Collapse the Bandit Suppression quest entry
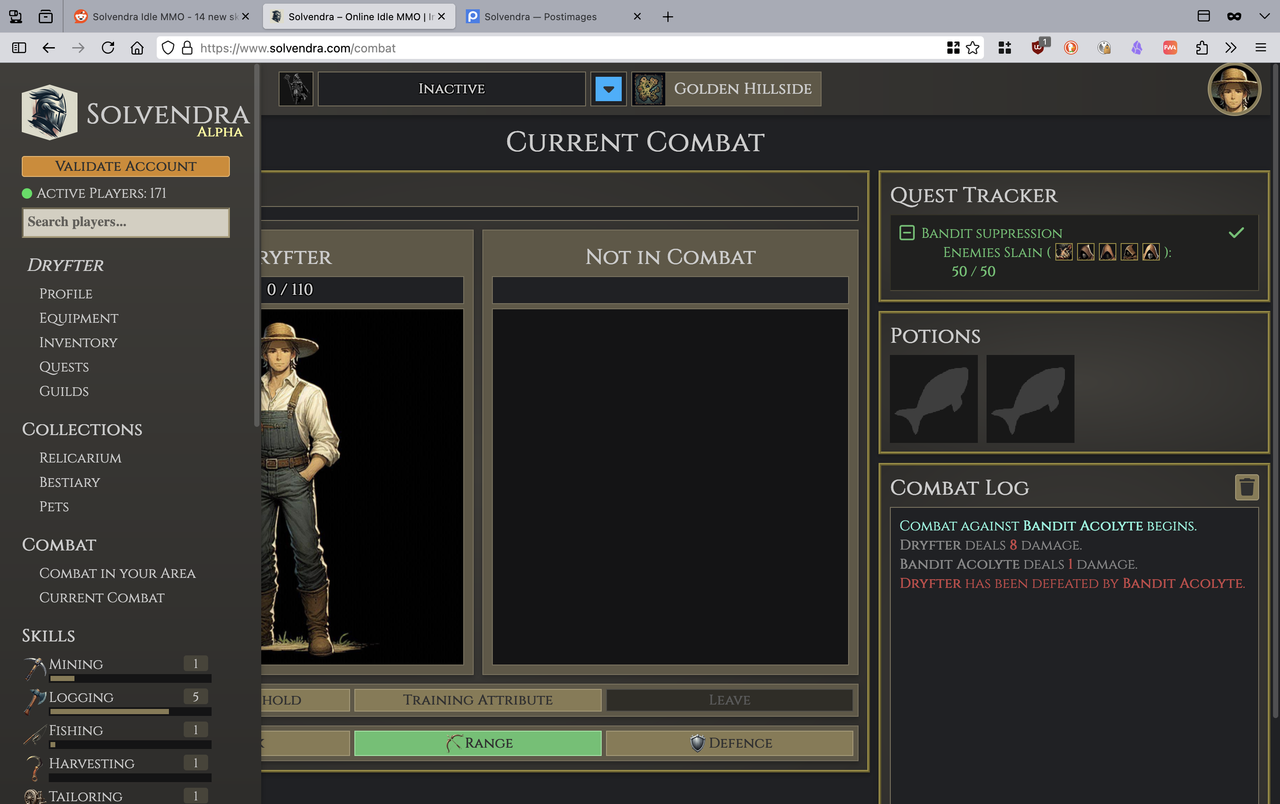The image size is (1280, 804). 906,232
